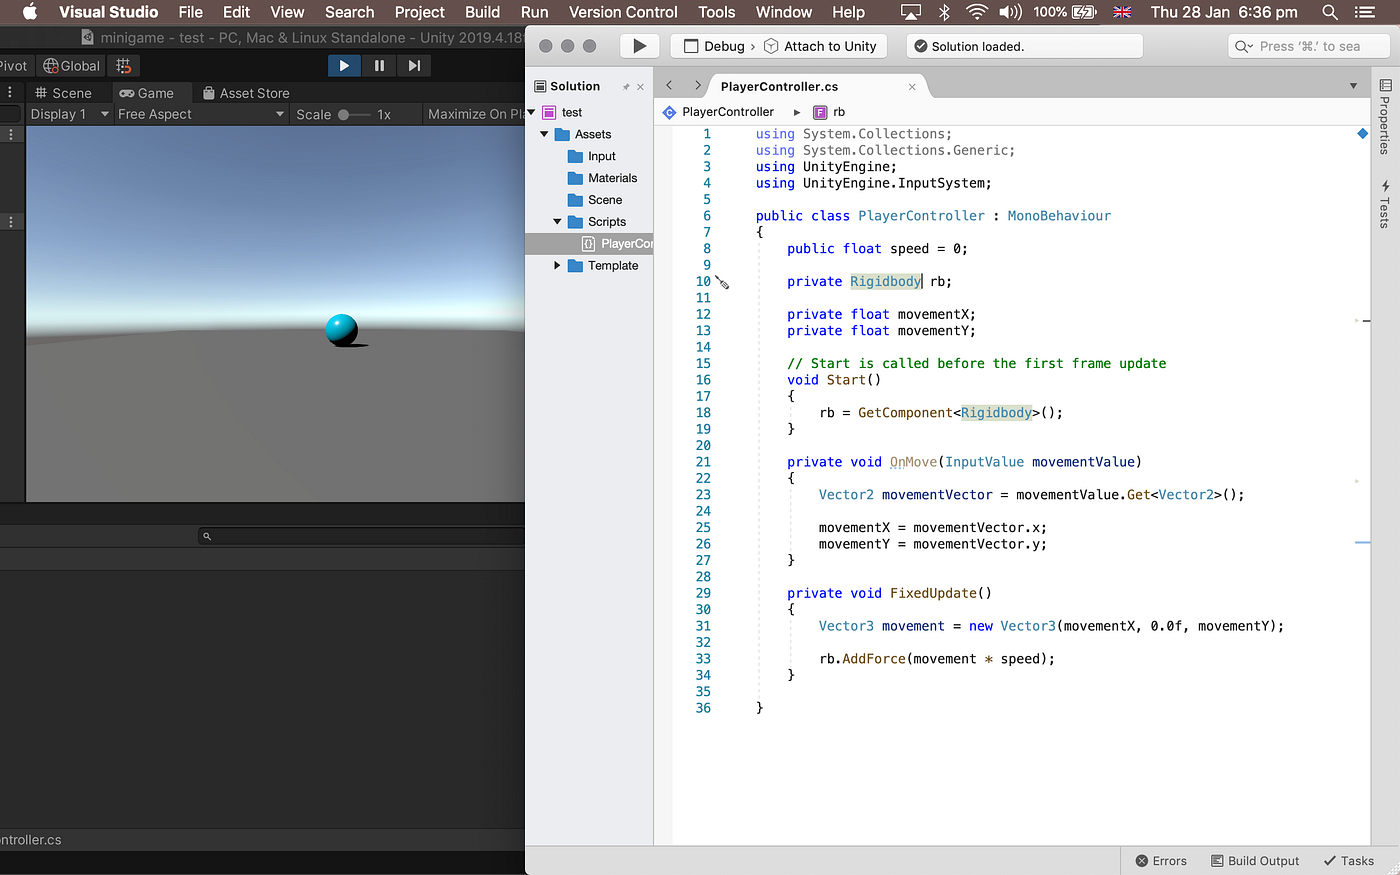Open the Apple menu
The height and width of the screenshot is (875, 1400).
pos(30,12)
